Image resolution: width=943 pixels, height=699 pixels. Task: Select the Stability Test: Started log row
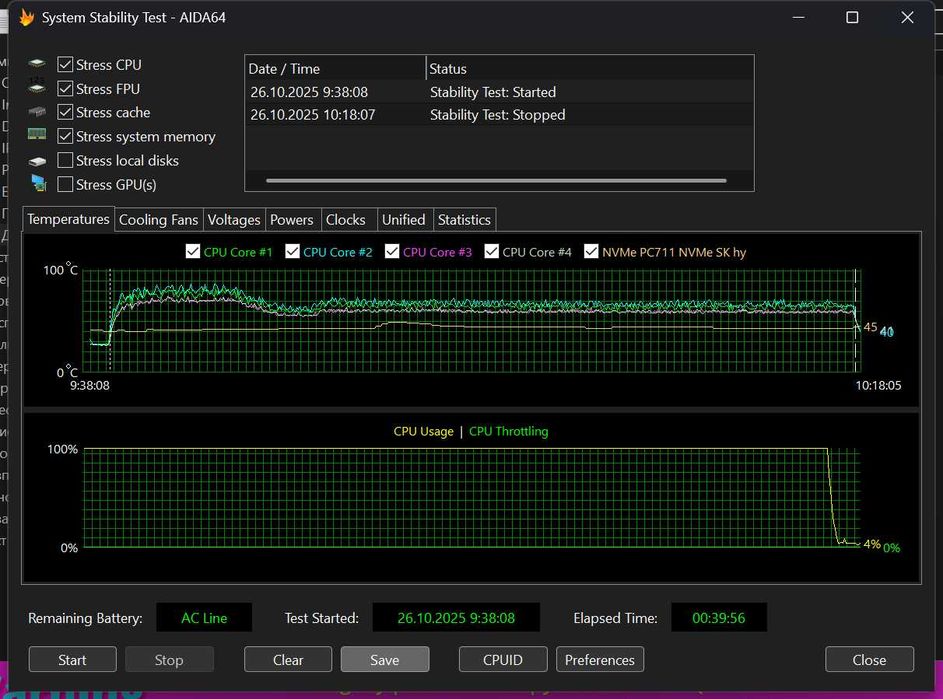499,92
